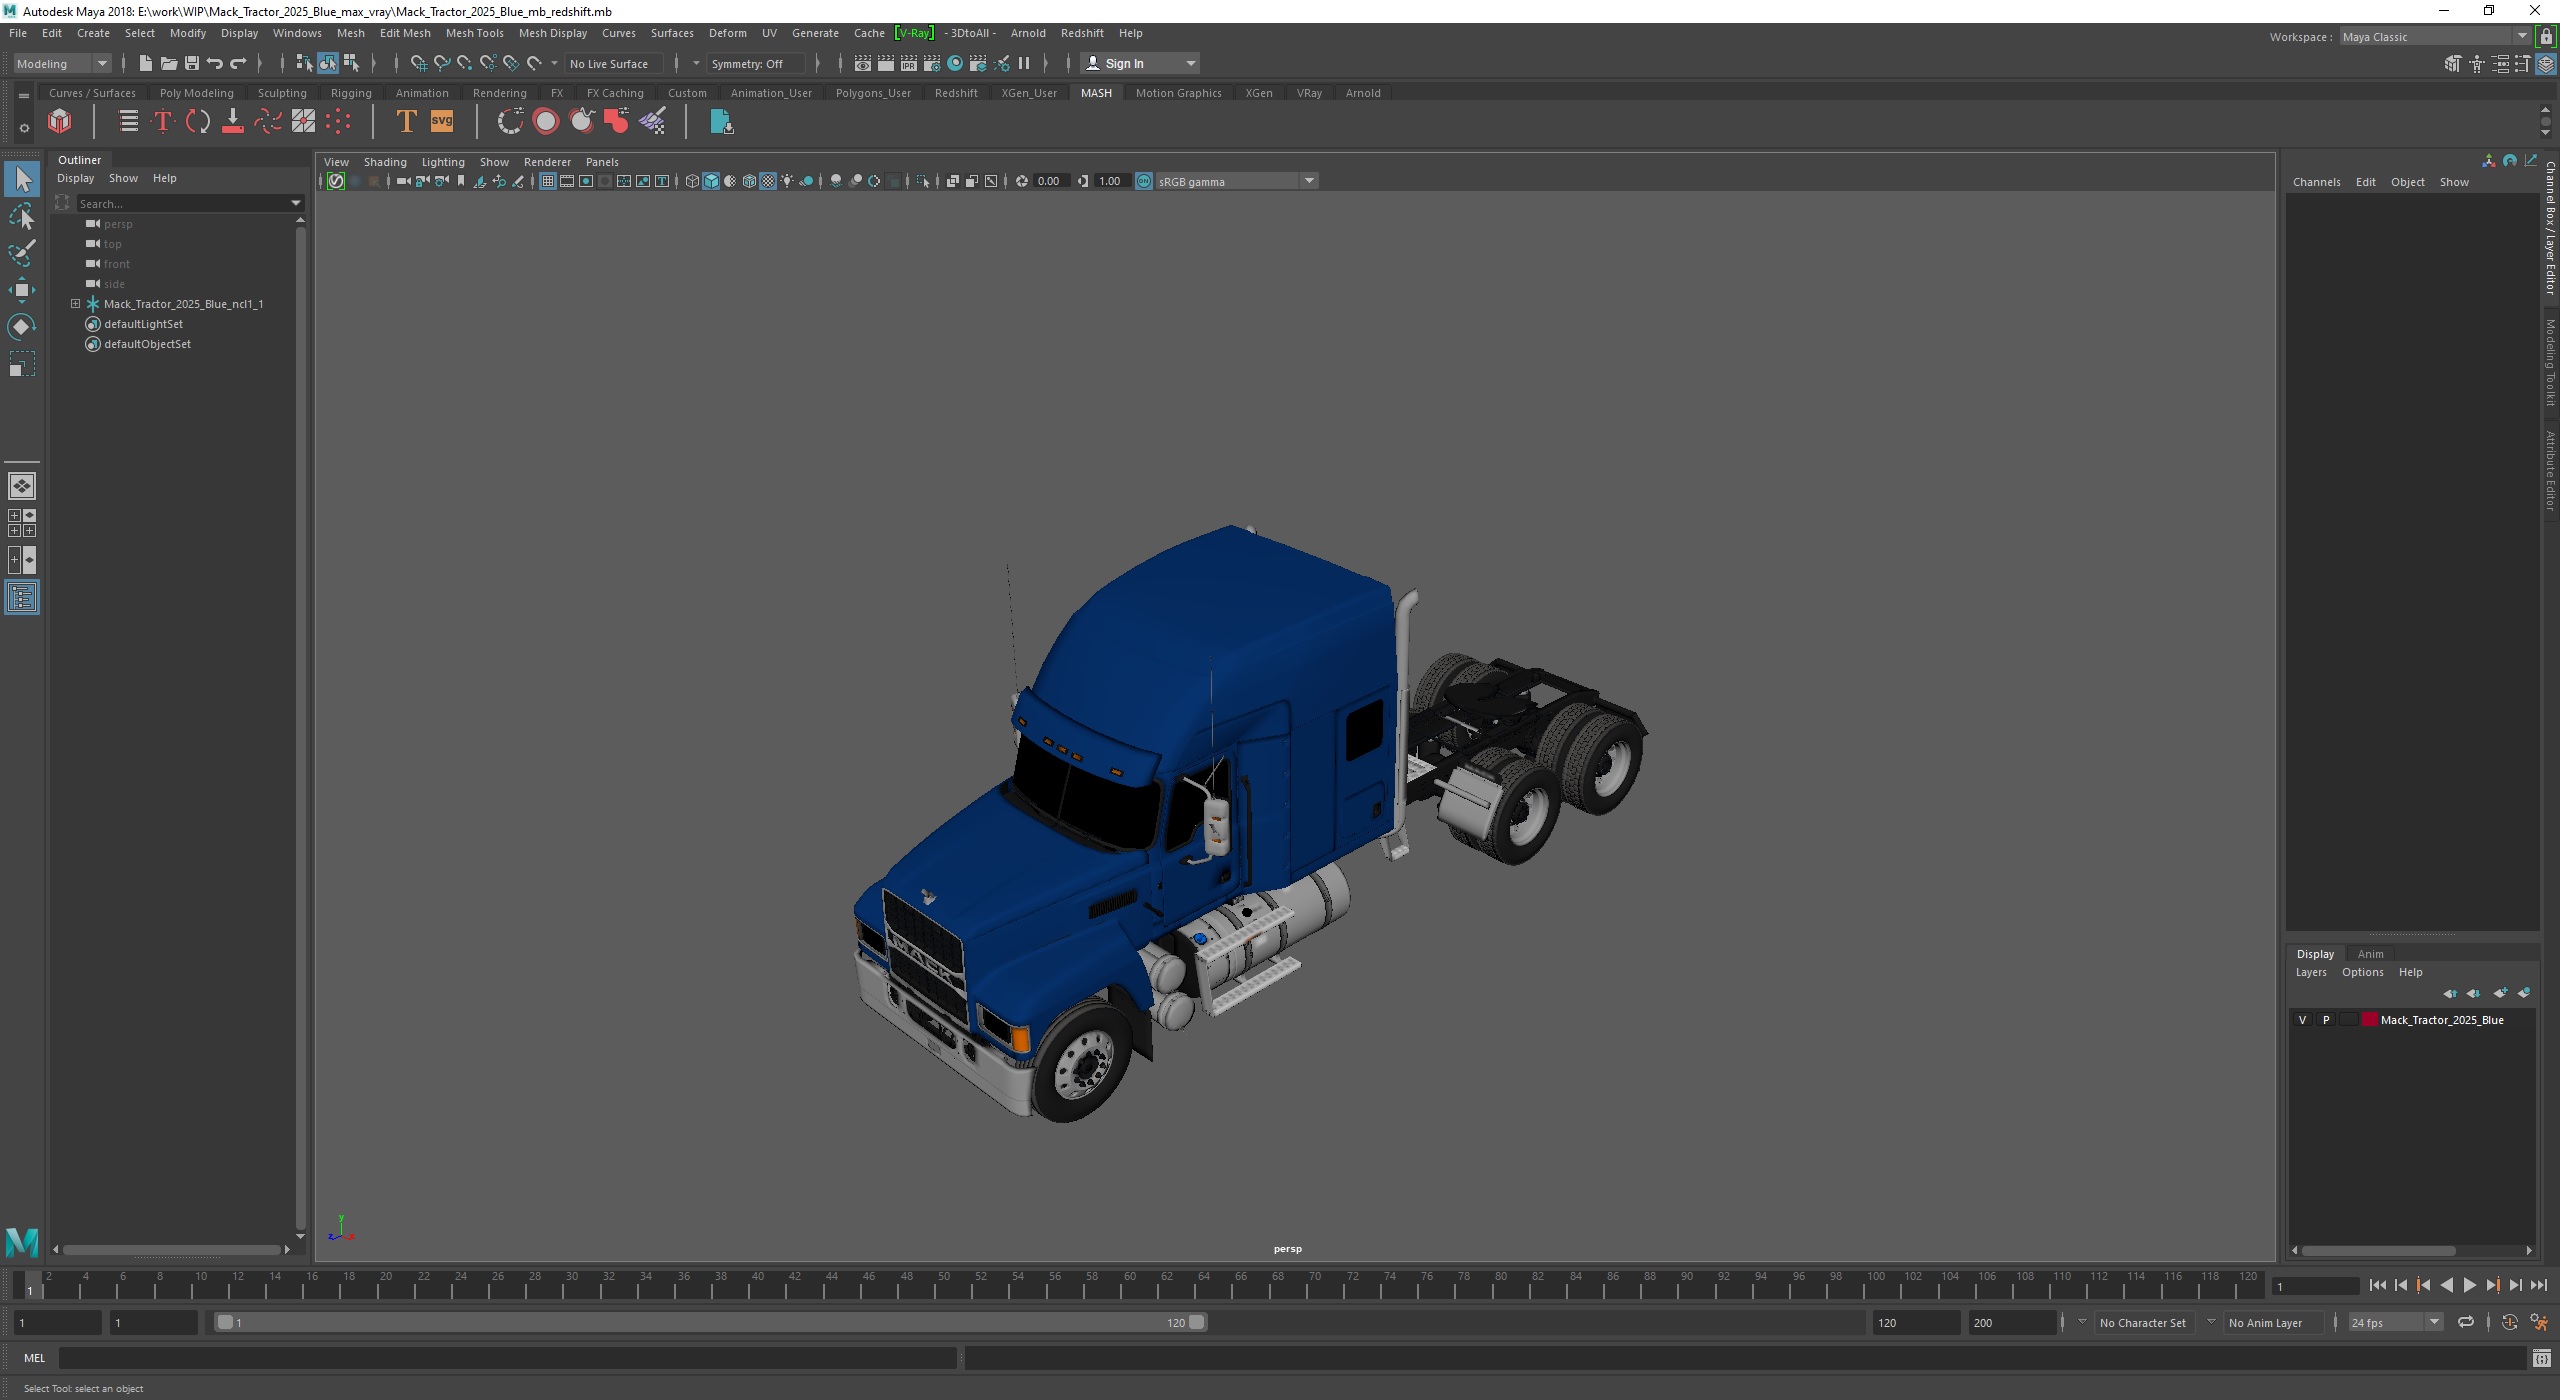The width and height of the screenshot is (2560, 1400).
Task: Click the New Scene icon
Action: click(x=145, y=63)
